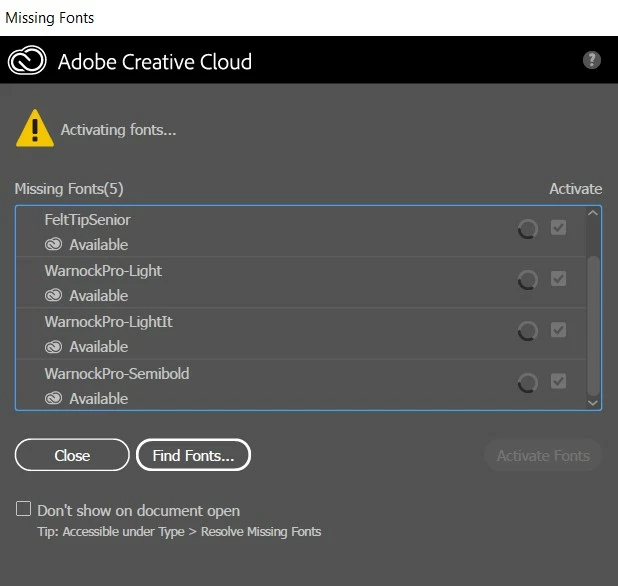This screenshot has width=618, height=586.
Task: Click Available status under WarnockPro-Semibold
Action: [99, 398]
